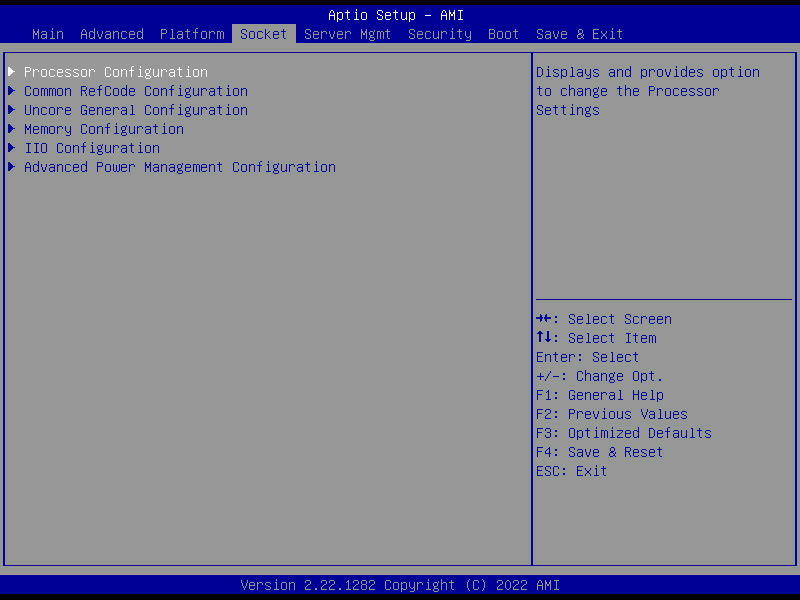Switch to the Security tab
Screen dimensions: 800x600
point(440,34)
